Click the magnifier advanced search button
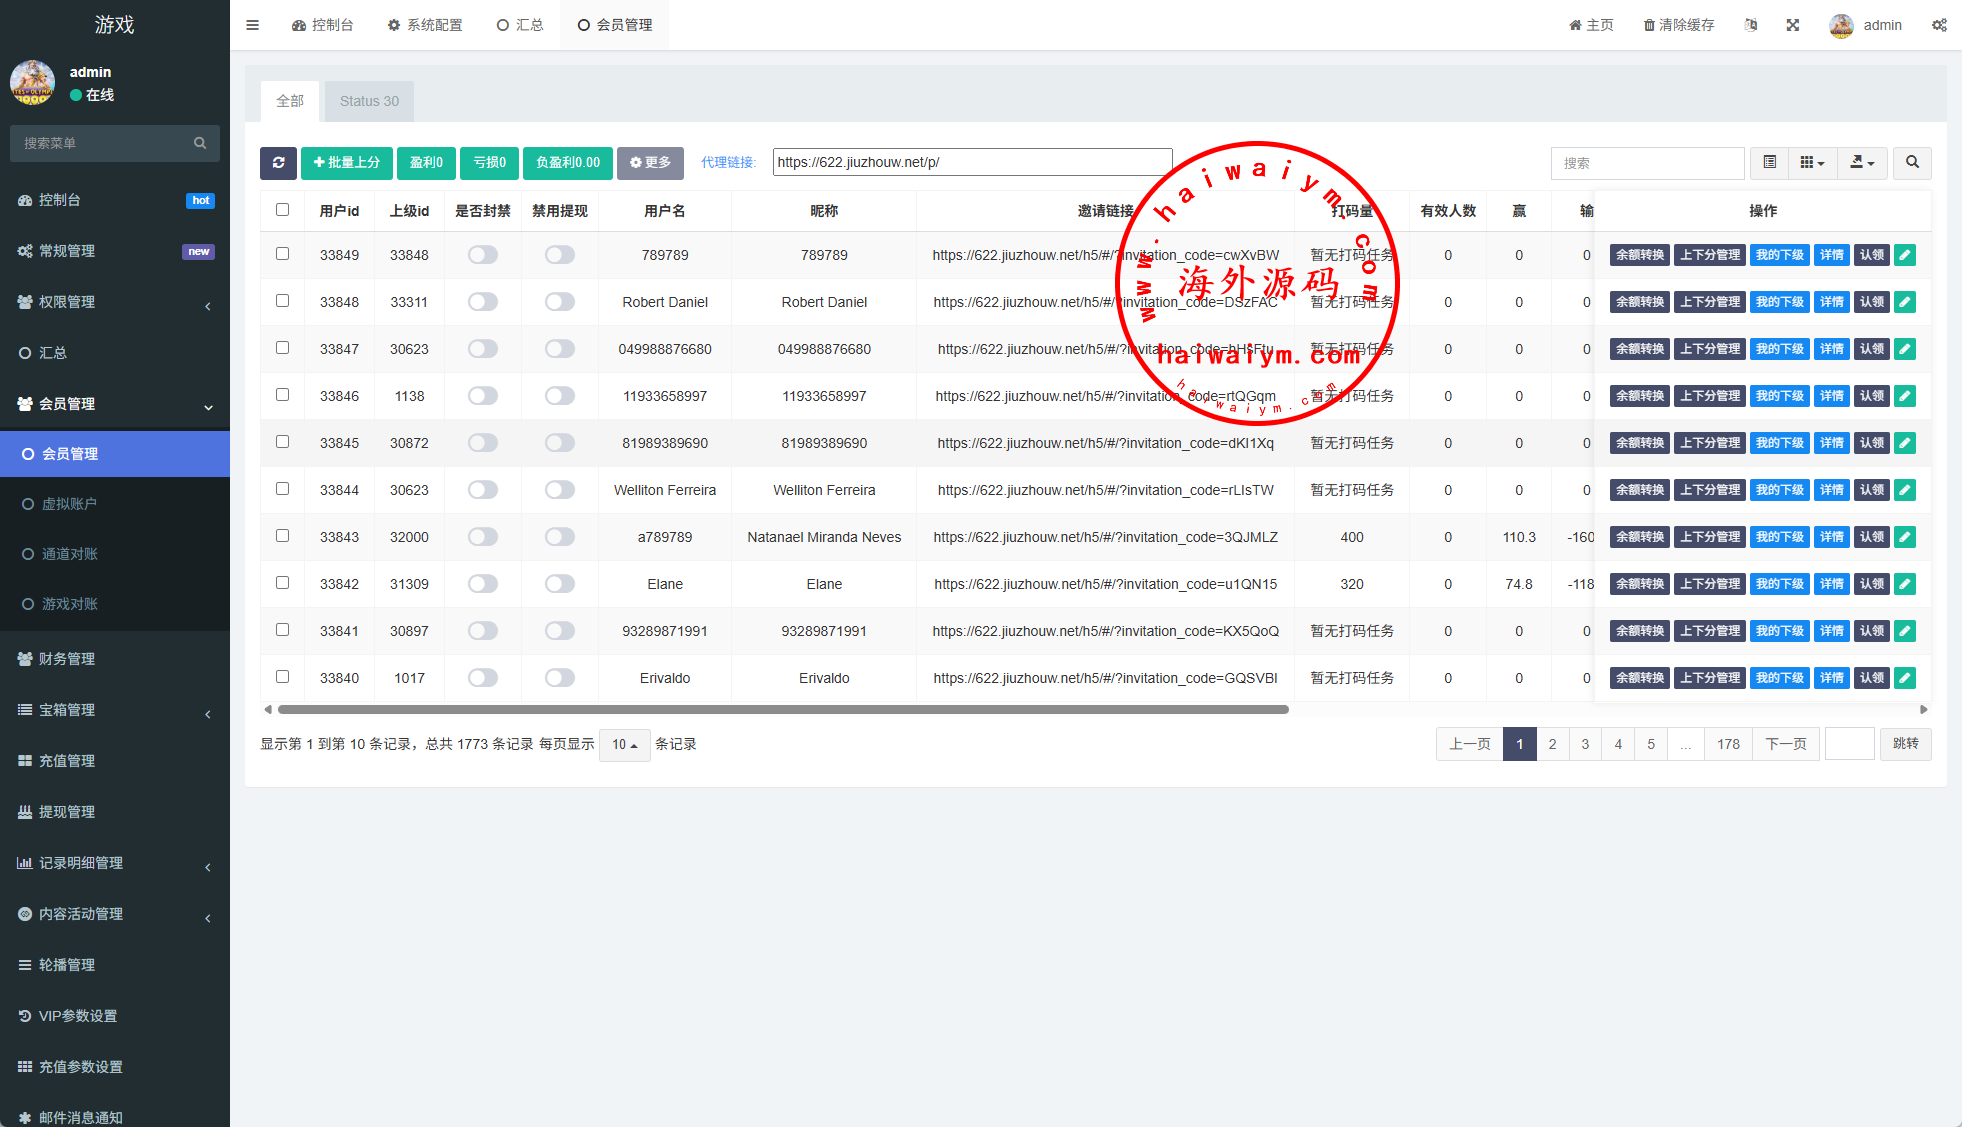The image size is (1962, 1127). [x=1912, y=163]
